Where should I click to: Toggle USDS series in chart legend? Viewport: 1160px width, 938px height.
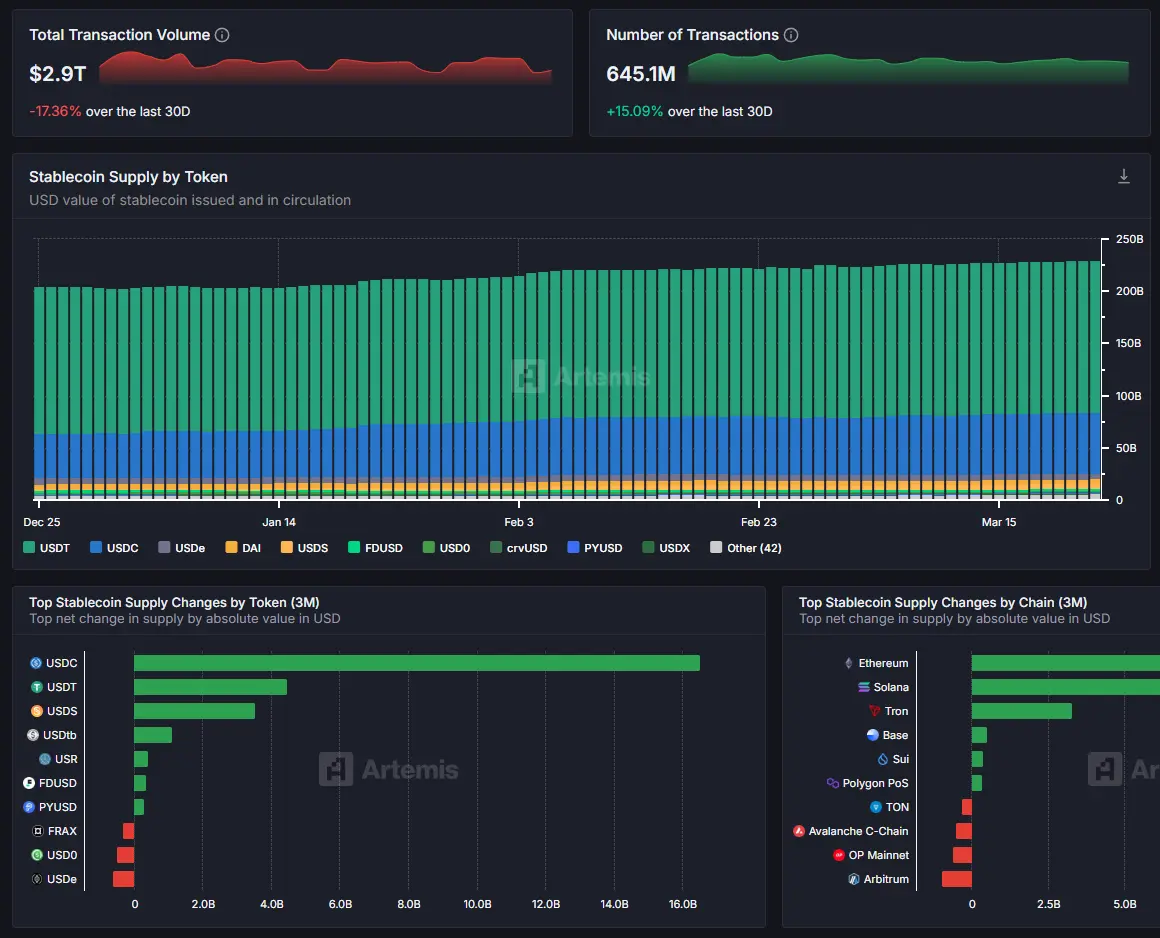point(304,547)
